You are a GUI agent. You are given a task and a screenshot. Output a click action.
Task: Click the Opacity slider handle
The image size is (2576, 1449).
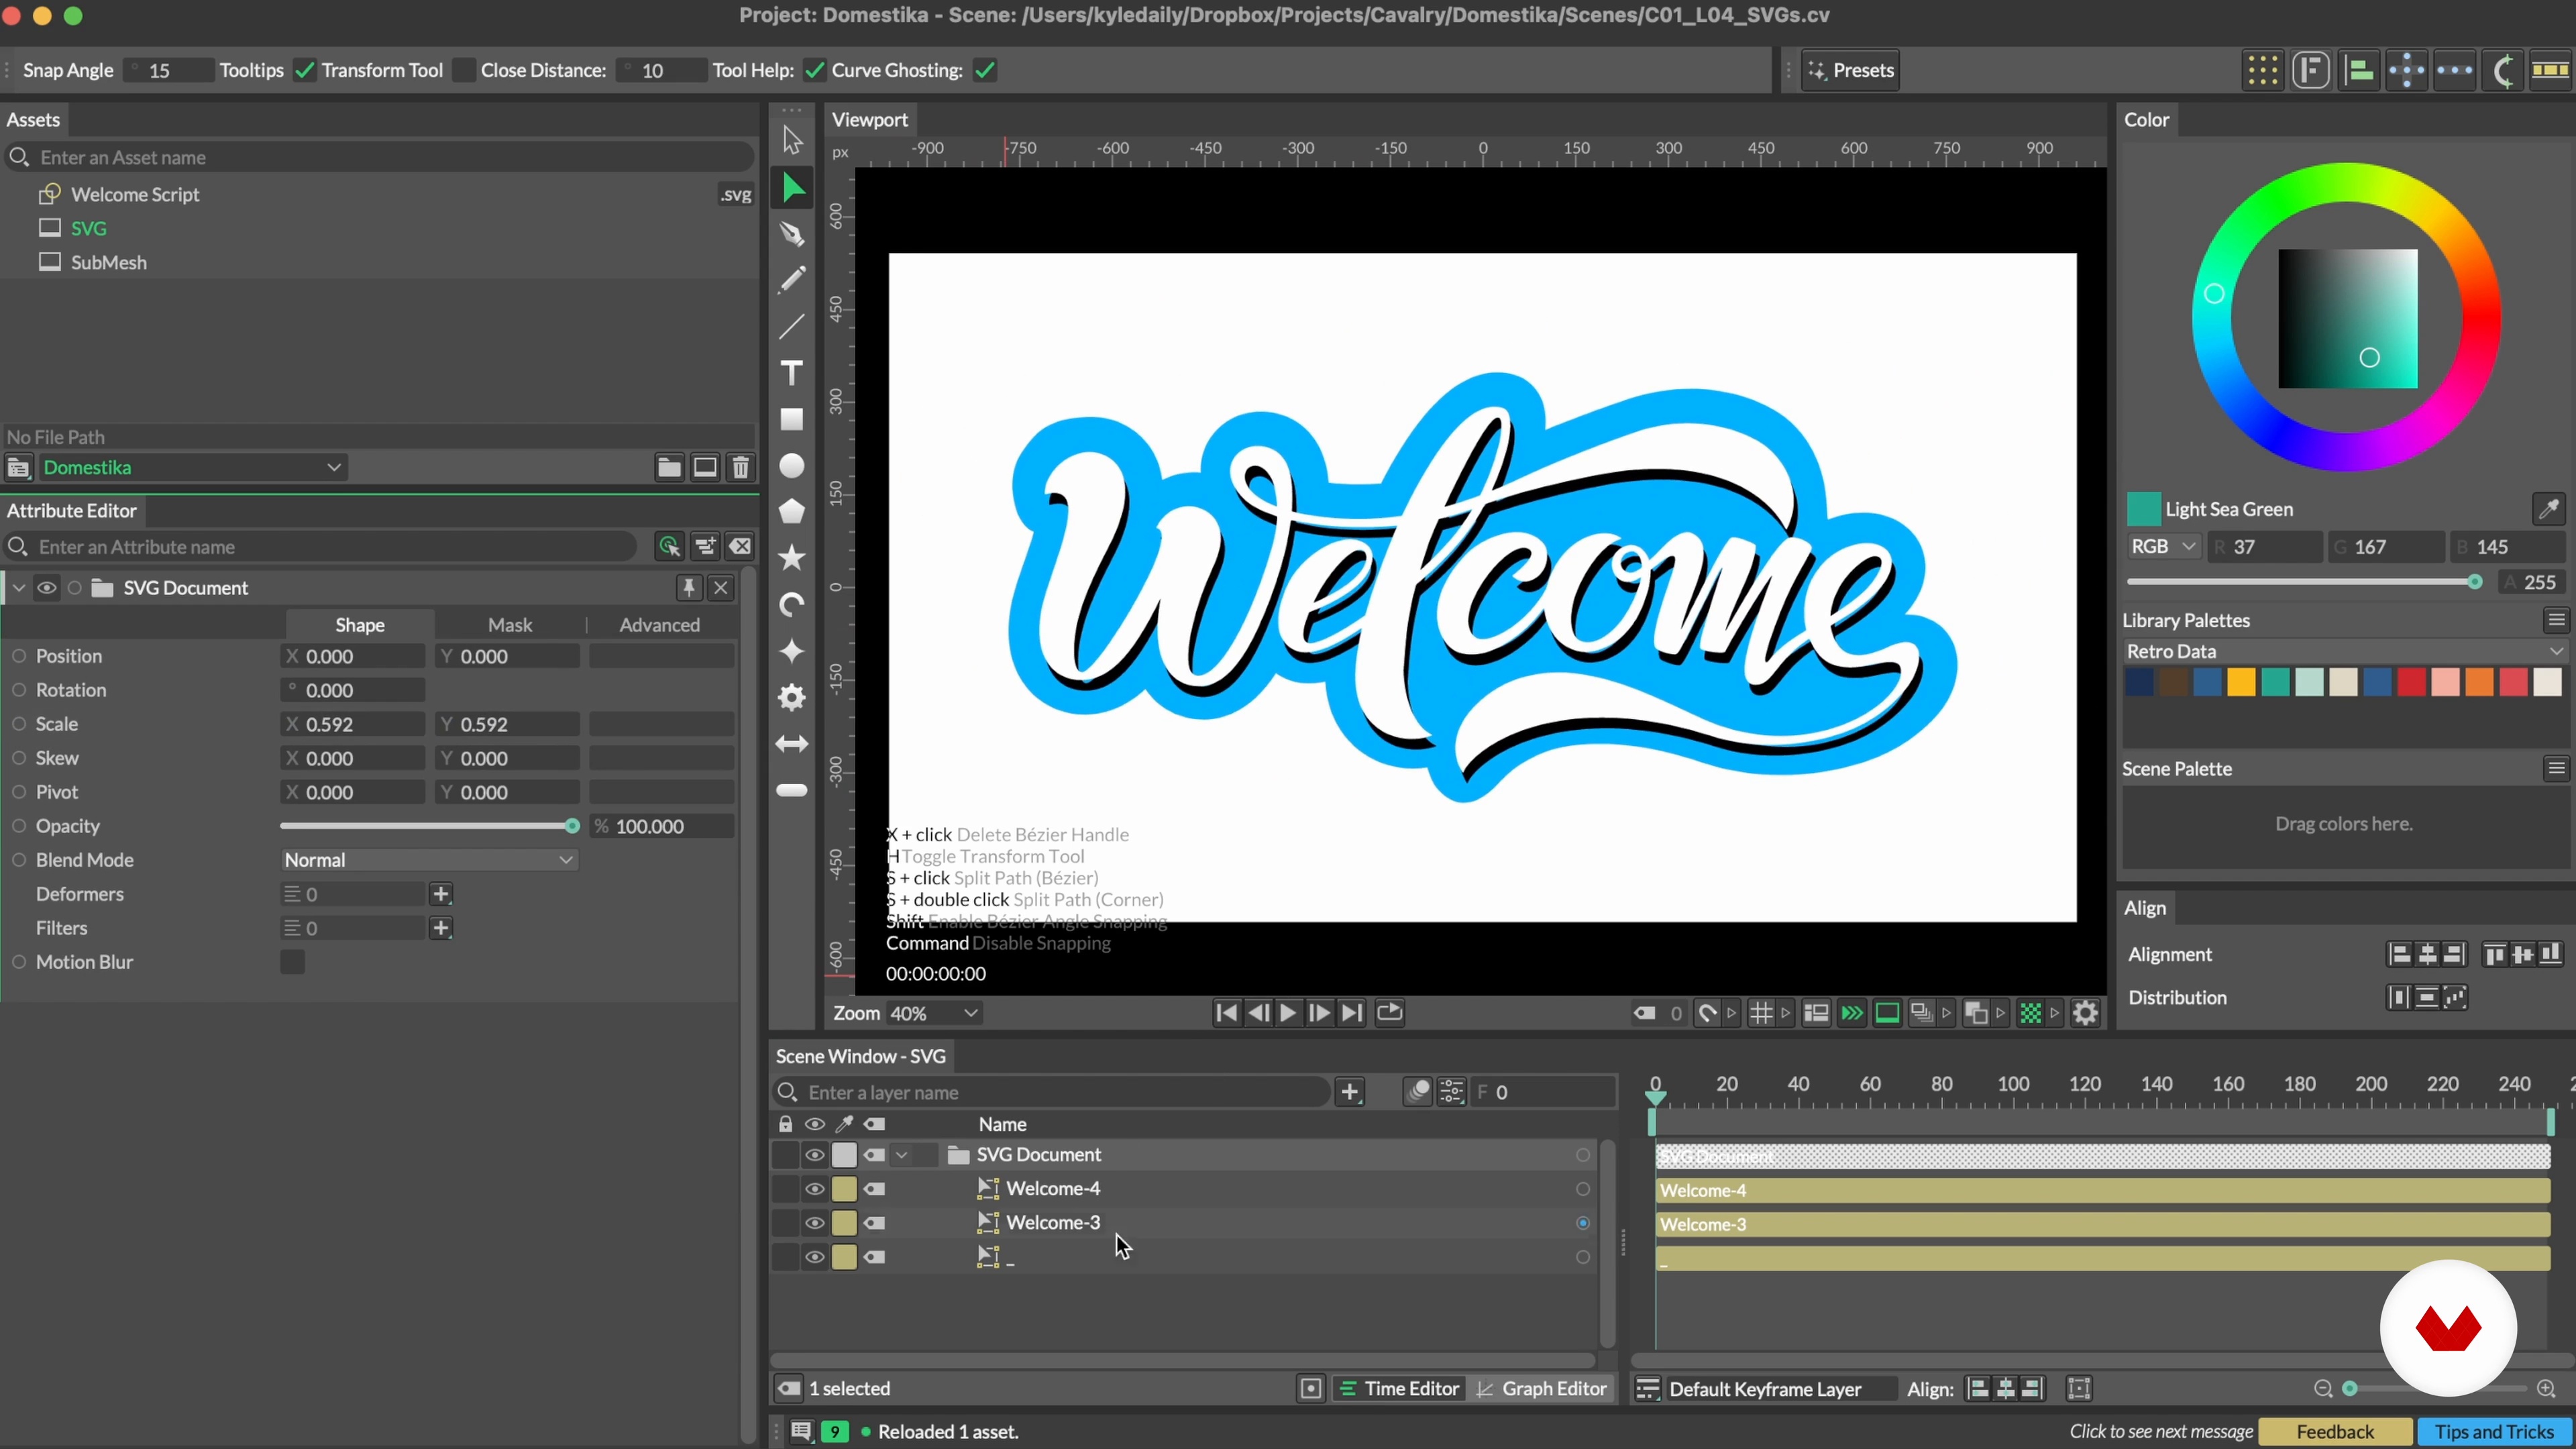coord(572,826)
